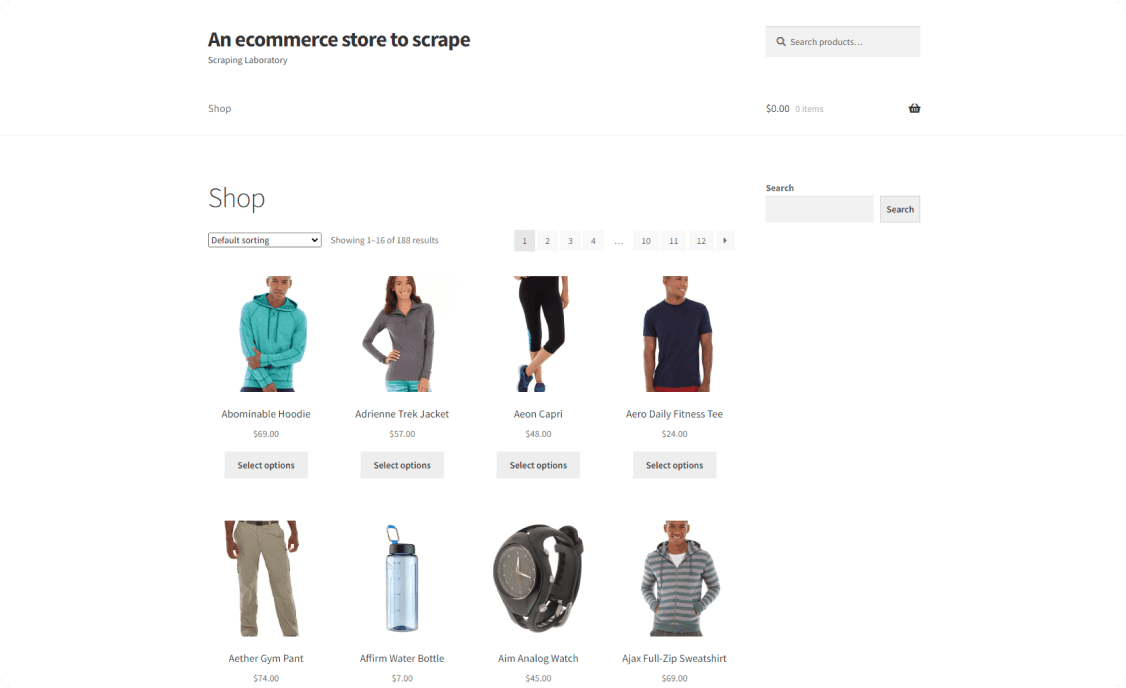This screenshot has height=688, width=1126.
Task: Go to page 4 of results
Action: tap(593, 241)
